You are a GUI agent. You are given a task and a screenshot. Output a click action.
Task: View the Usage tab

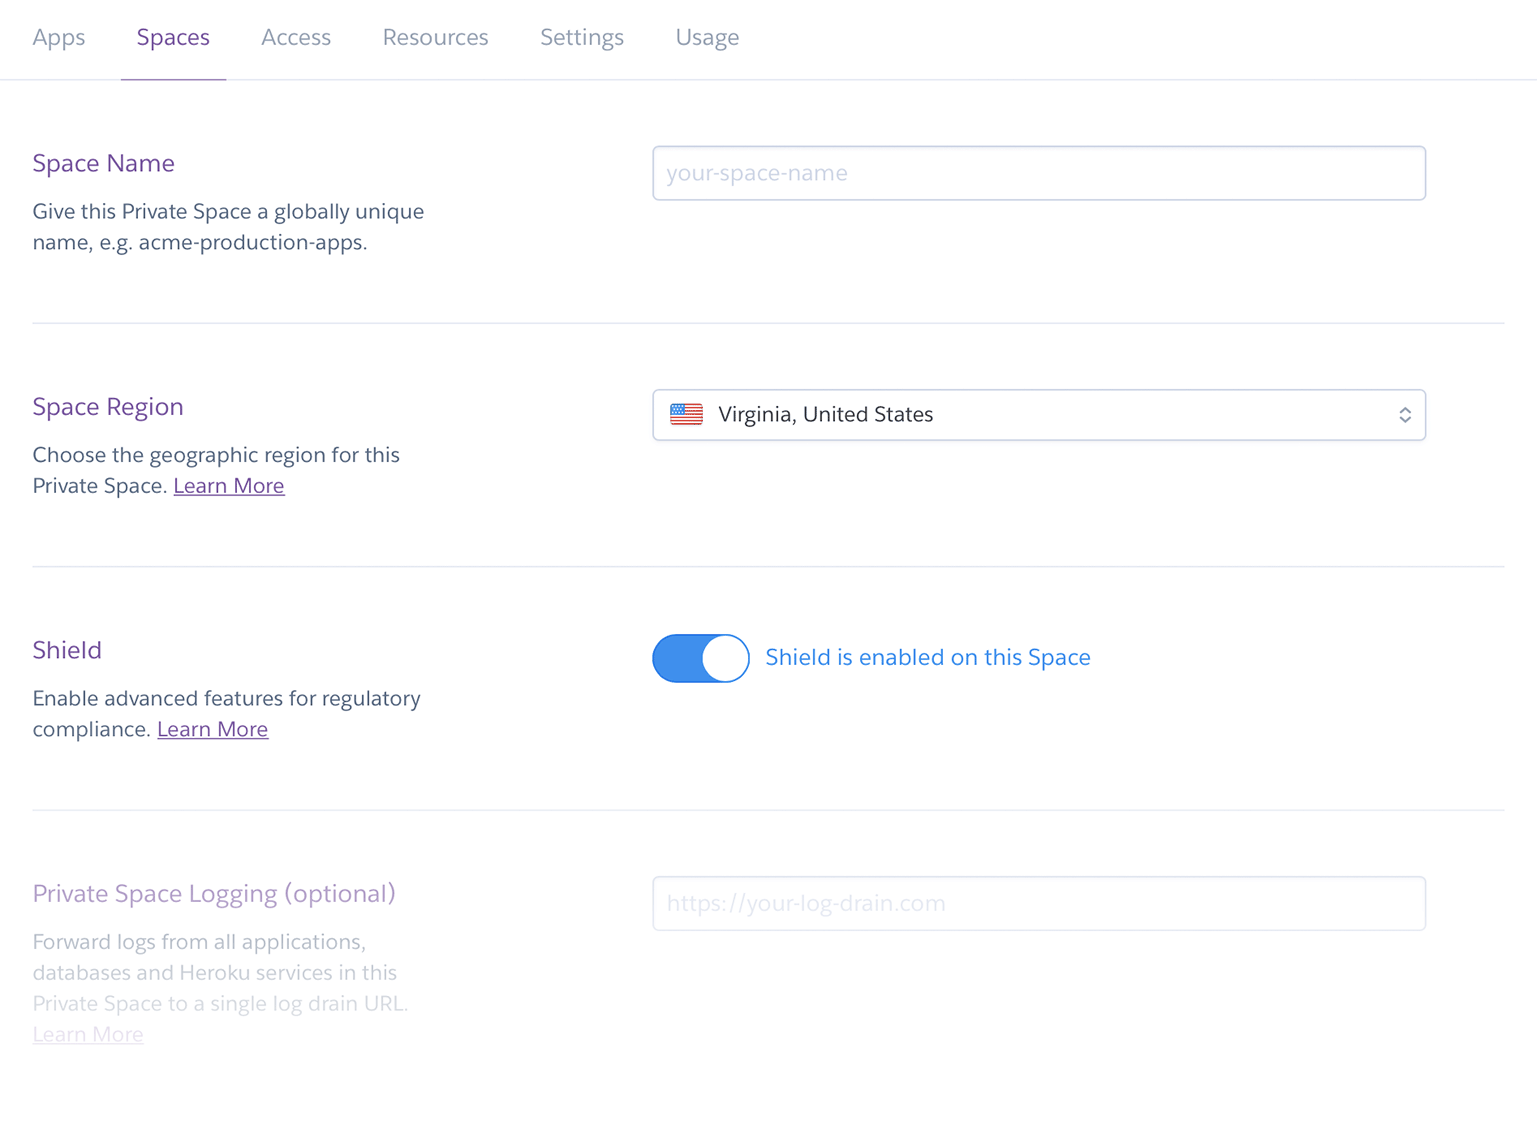pos(707,37)
